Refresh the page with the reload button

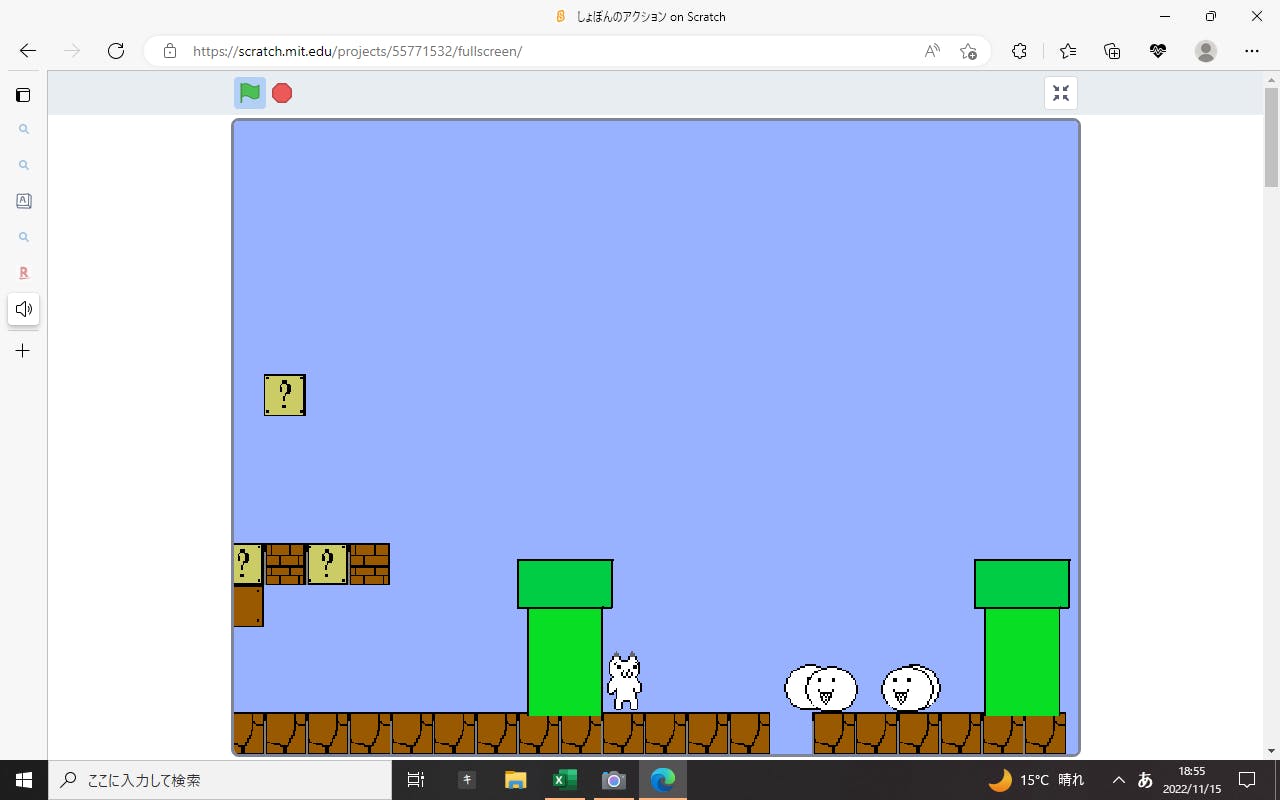[116, 51]
